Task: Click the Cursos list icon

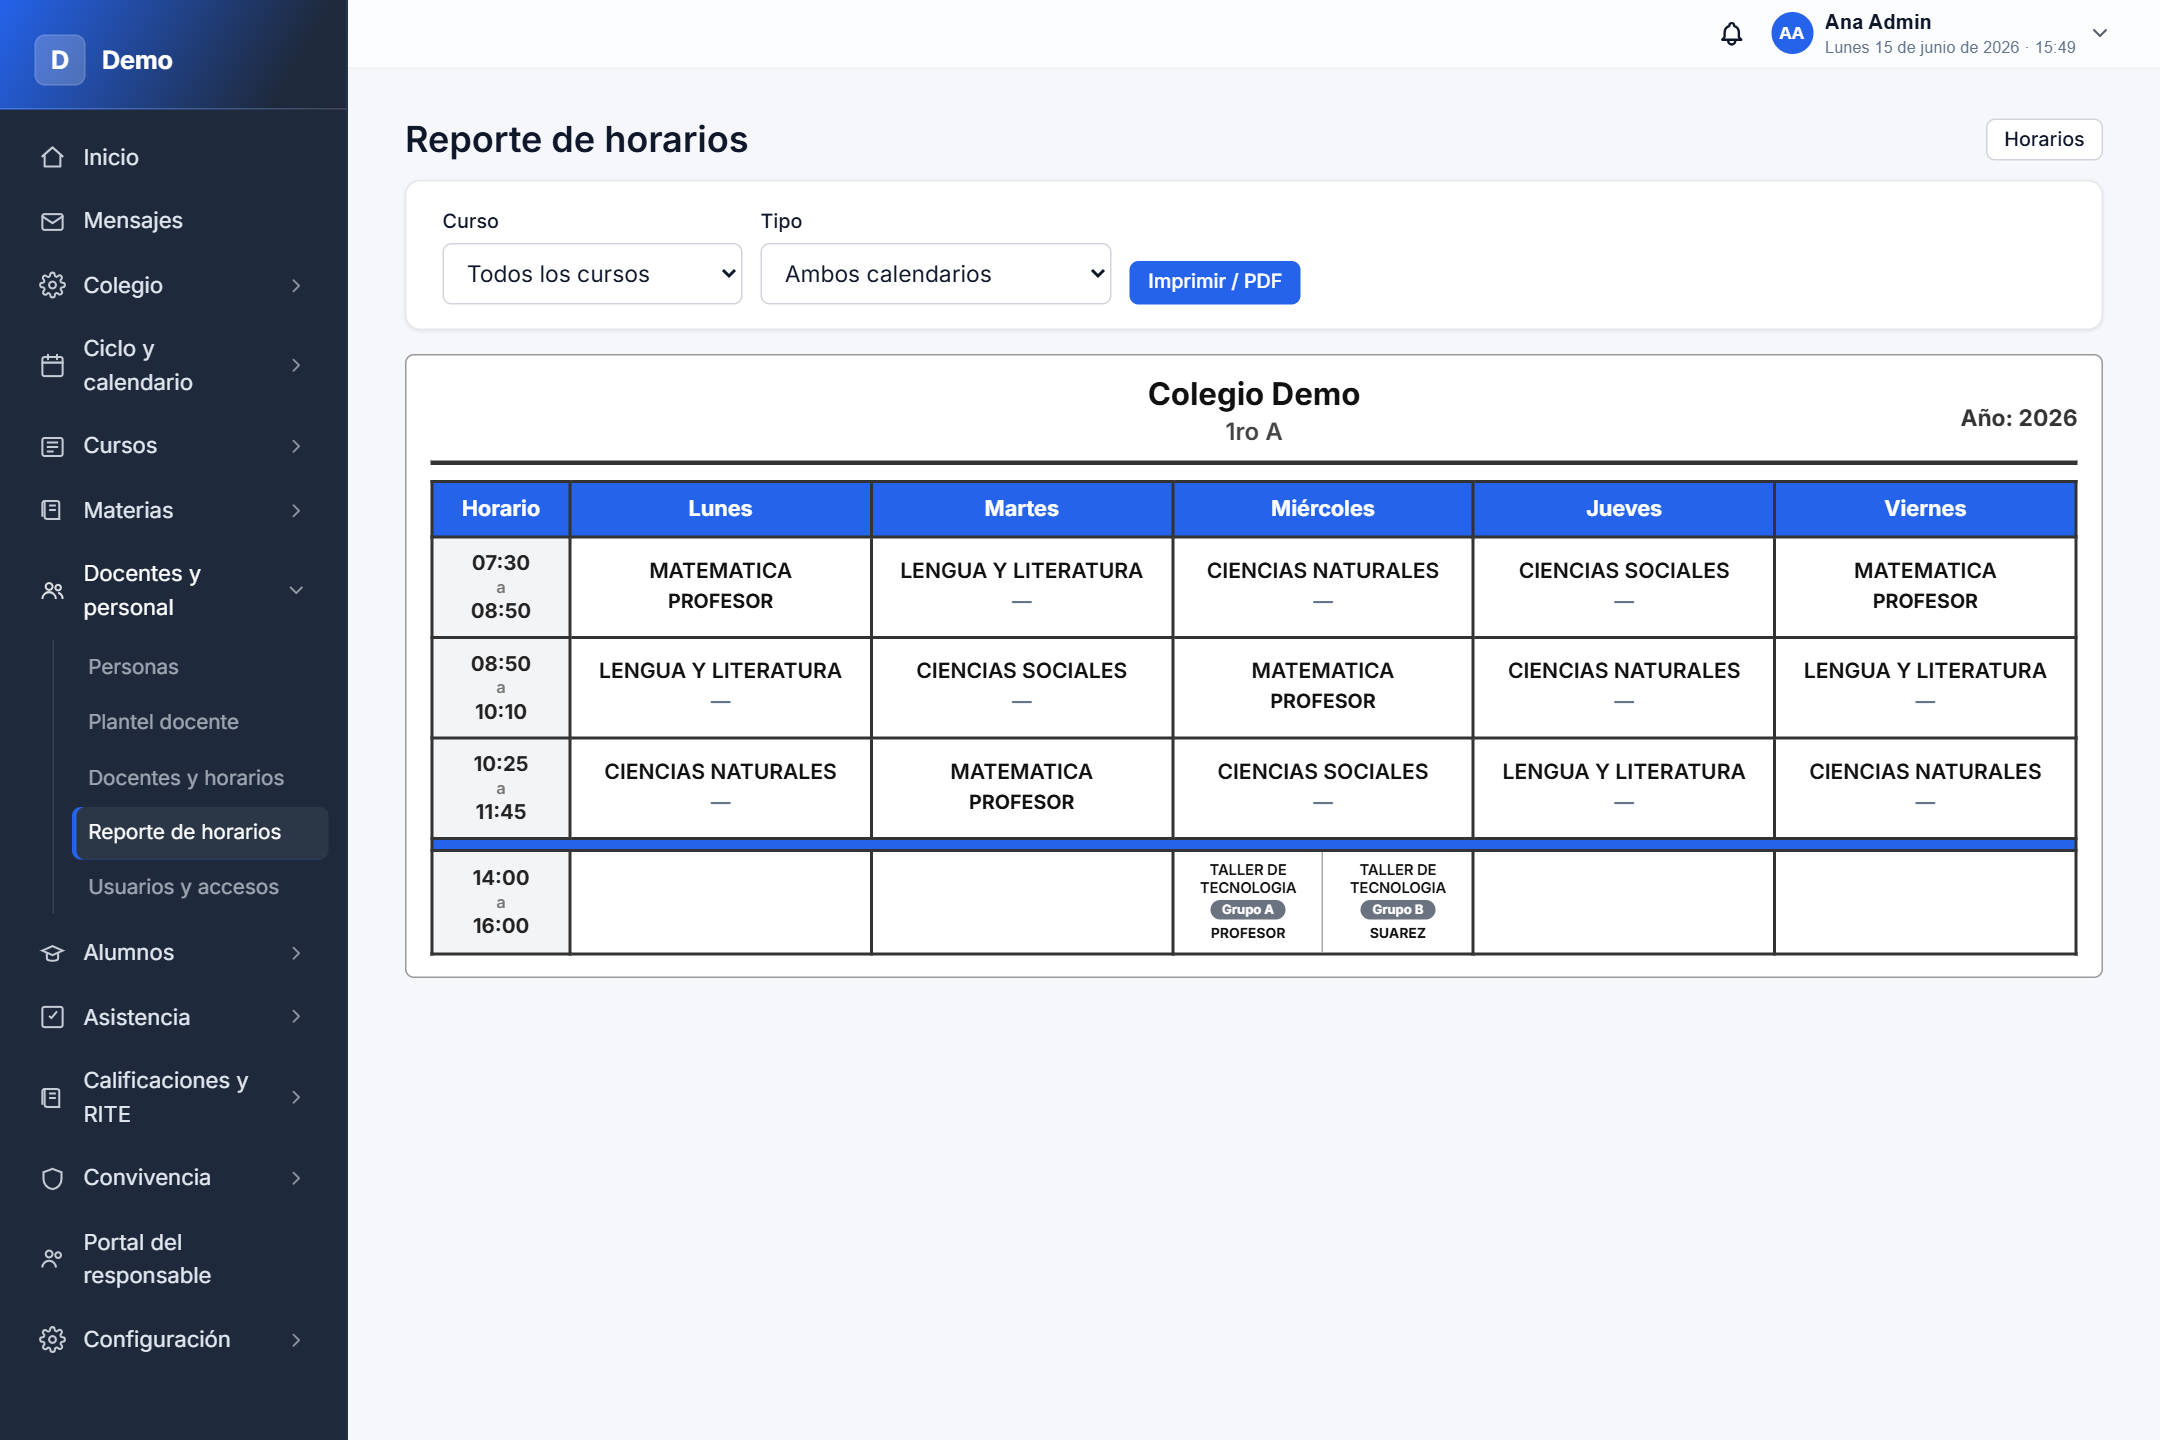Action: 52,446
